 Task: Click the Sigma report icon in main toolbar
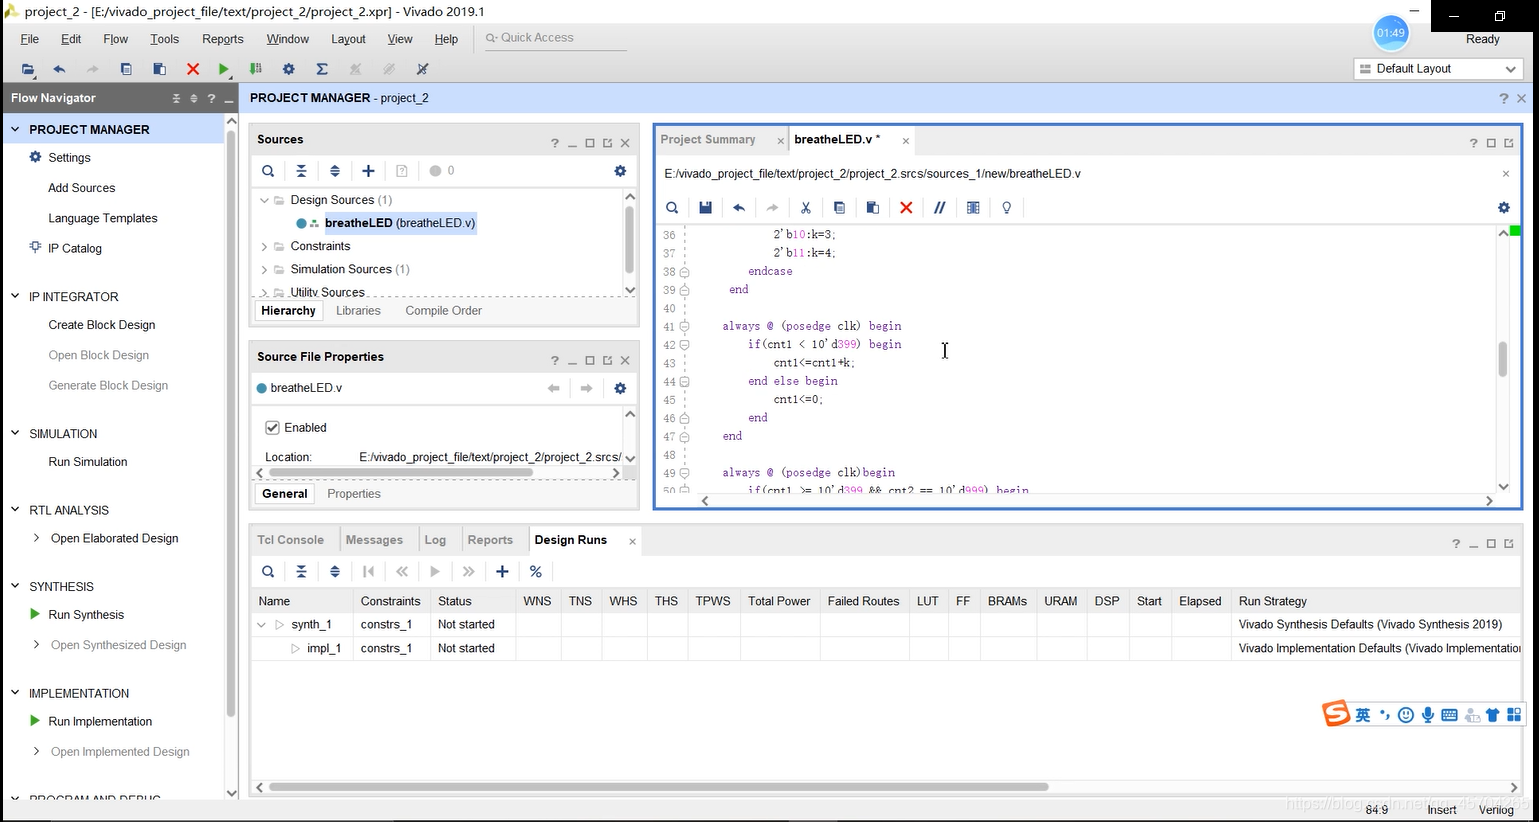[x=322, y=69]
